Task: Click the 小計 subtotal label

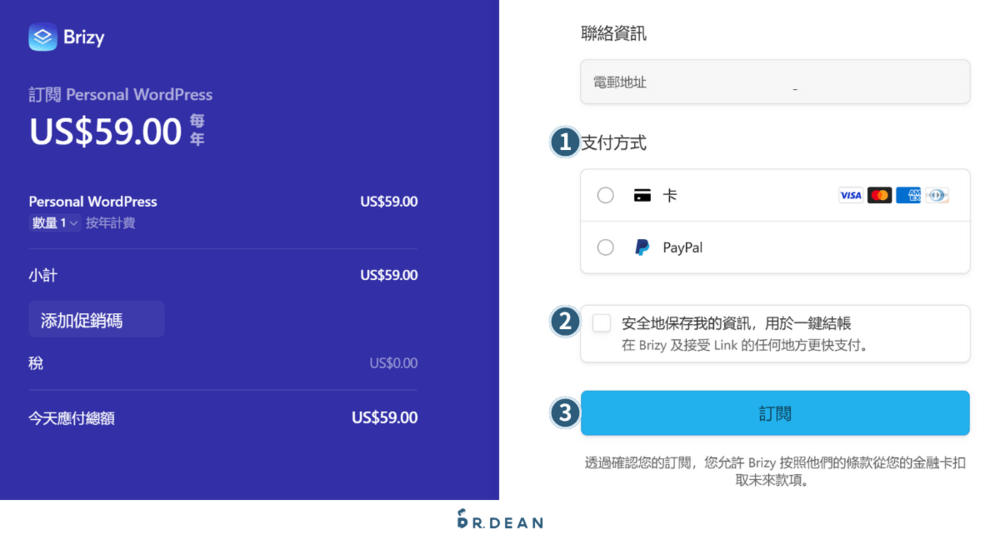Action: (x=43, y=275)
